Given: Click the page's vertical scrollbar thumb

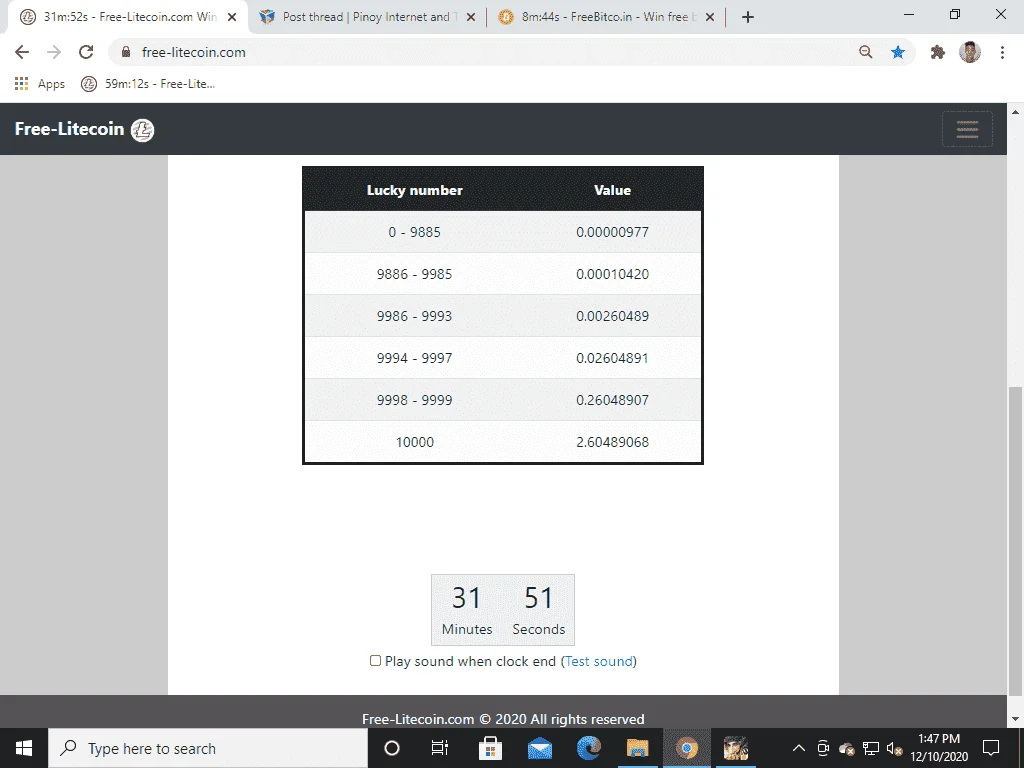Looking at the screenshot, I should pos(1015,542).
